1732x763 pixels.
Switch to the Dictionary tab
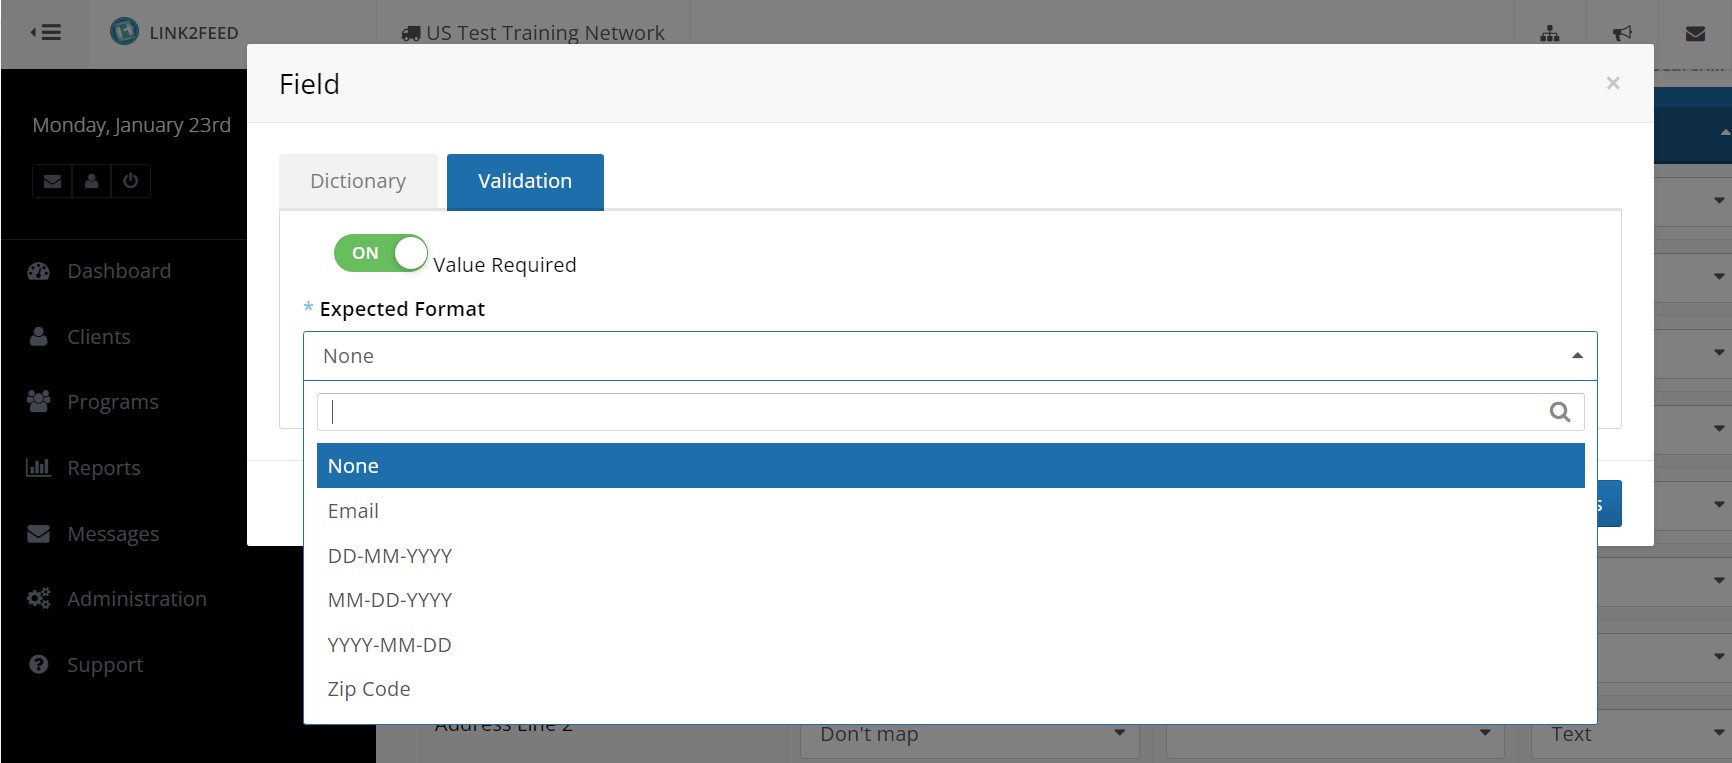(x=358, y=181)
